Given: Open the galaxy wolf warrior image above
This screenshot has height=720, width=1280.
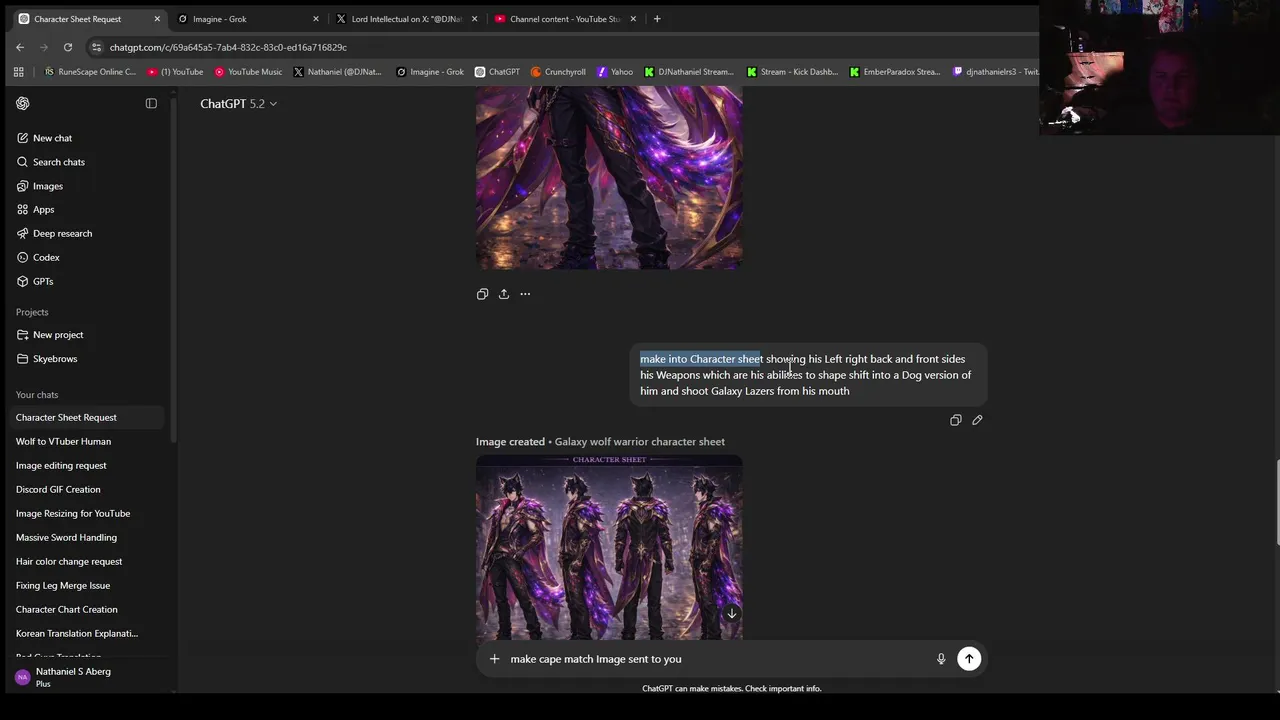Looking at the screenshot, I should [x=609, y=178].
